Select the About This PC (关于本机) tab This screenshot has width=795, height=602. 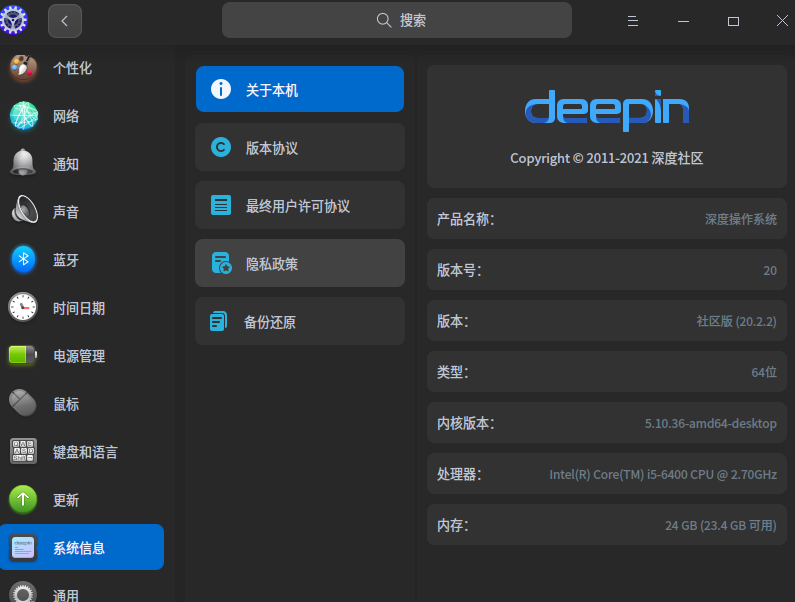click(x=299, y=90)
